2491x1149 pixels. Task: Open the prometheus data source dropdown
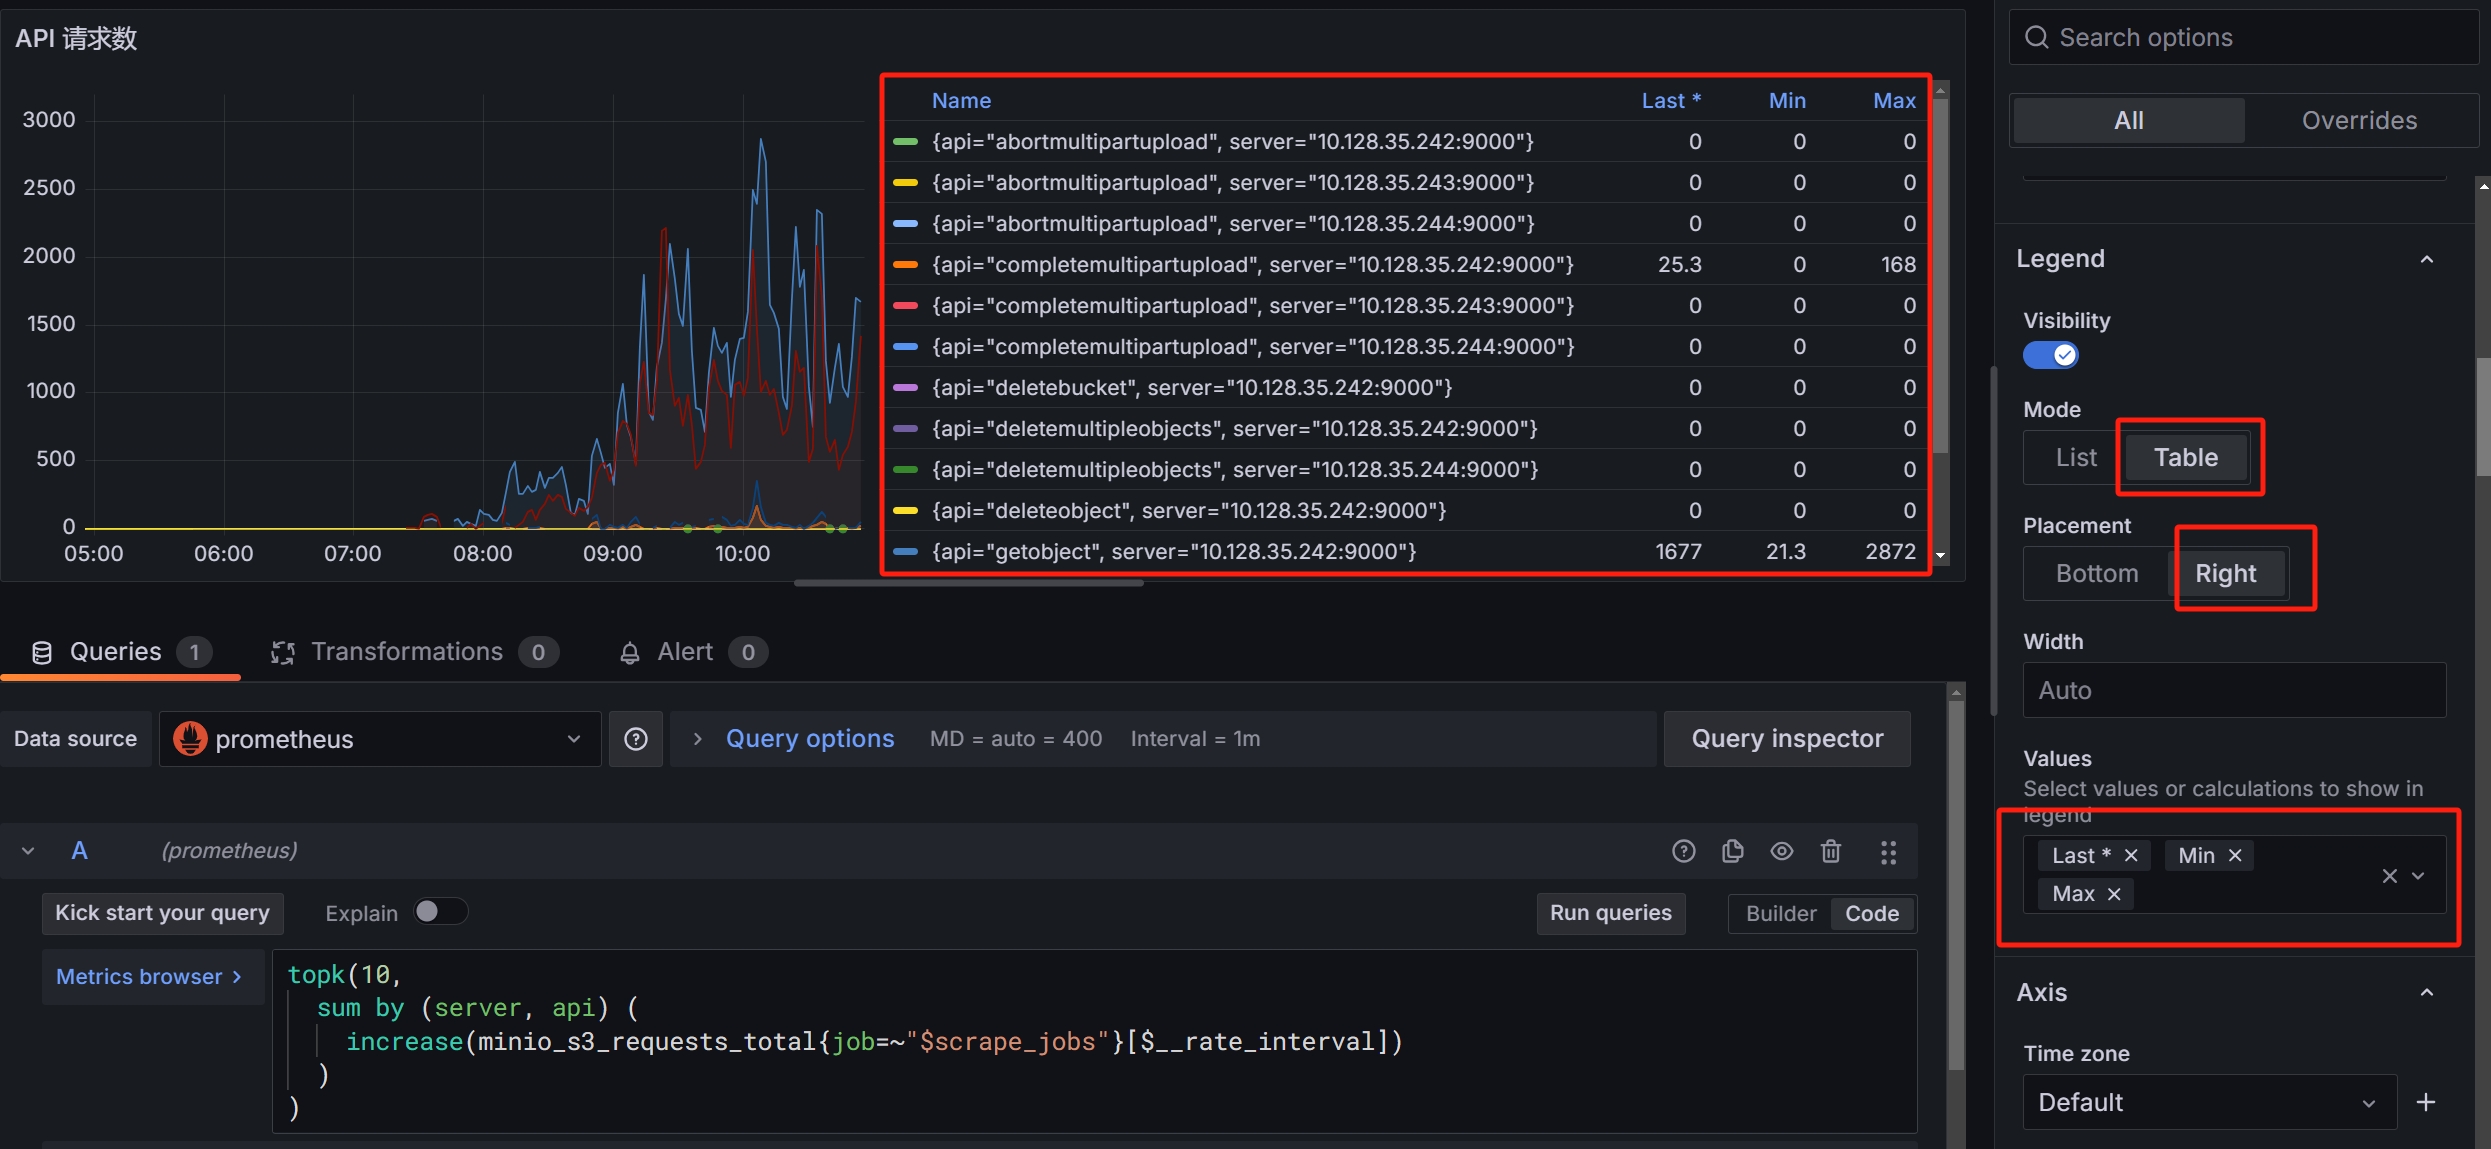click(x=380, y=739)
